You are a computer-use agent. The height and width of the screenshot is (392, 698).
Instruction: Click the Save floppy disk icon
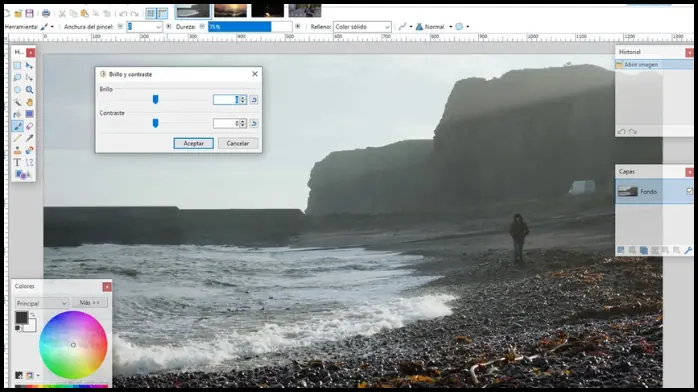pos(29,14)
